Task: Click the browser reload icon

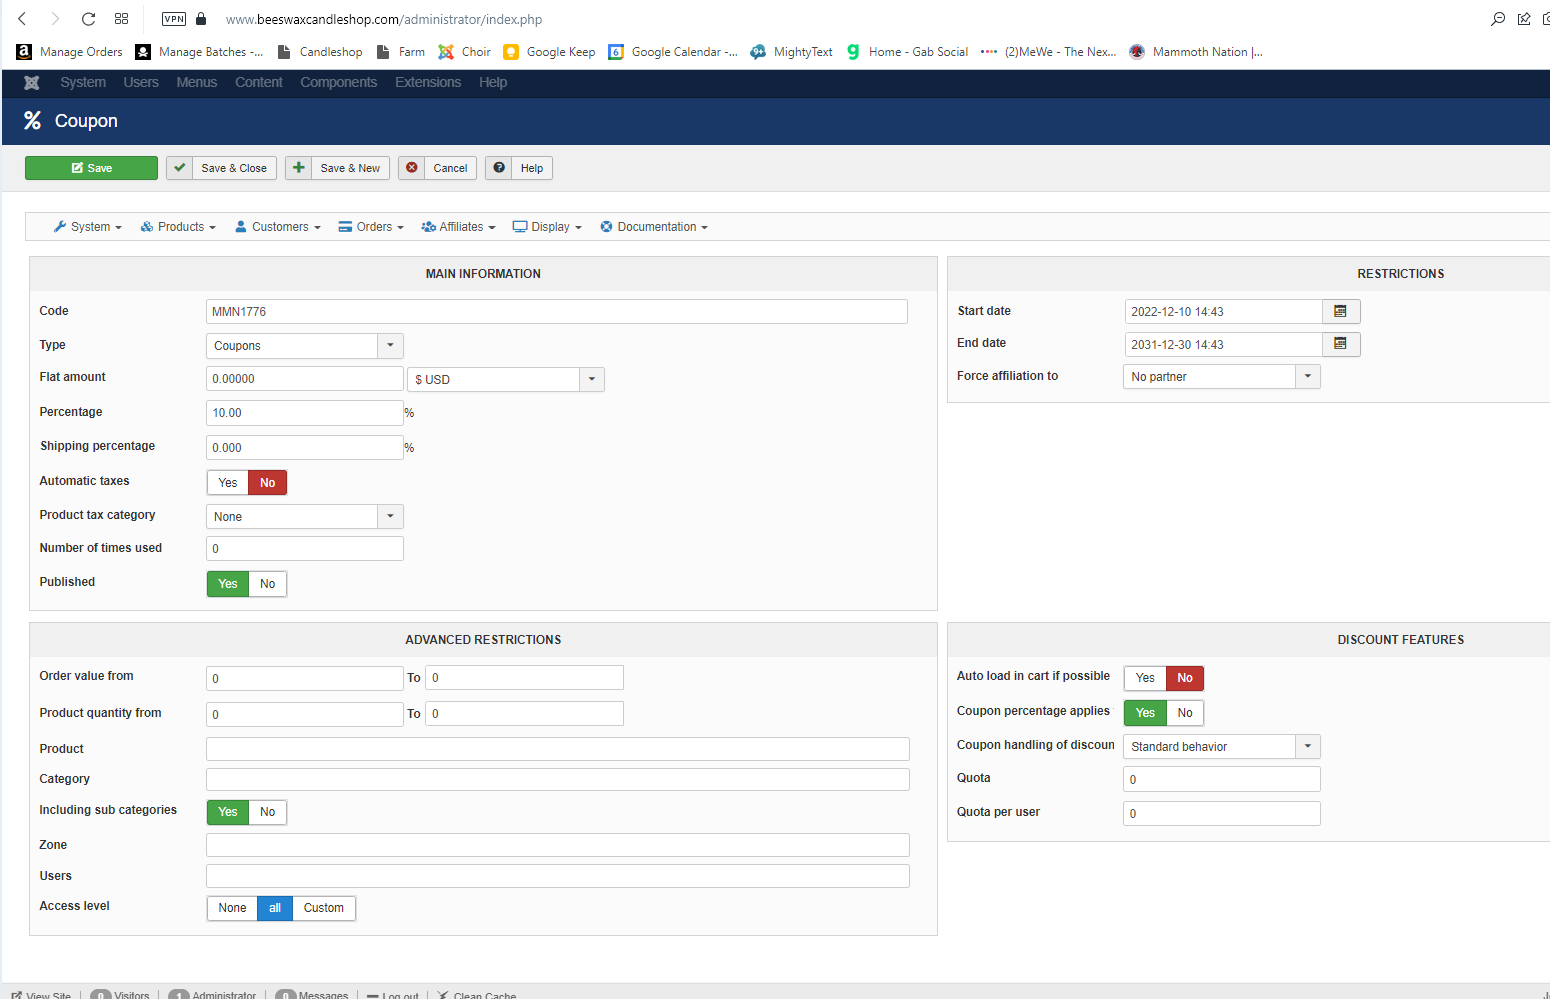Action: pyautogui.click(x=88, y=19)
